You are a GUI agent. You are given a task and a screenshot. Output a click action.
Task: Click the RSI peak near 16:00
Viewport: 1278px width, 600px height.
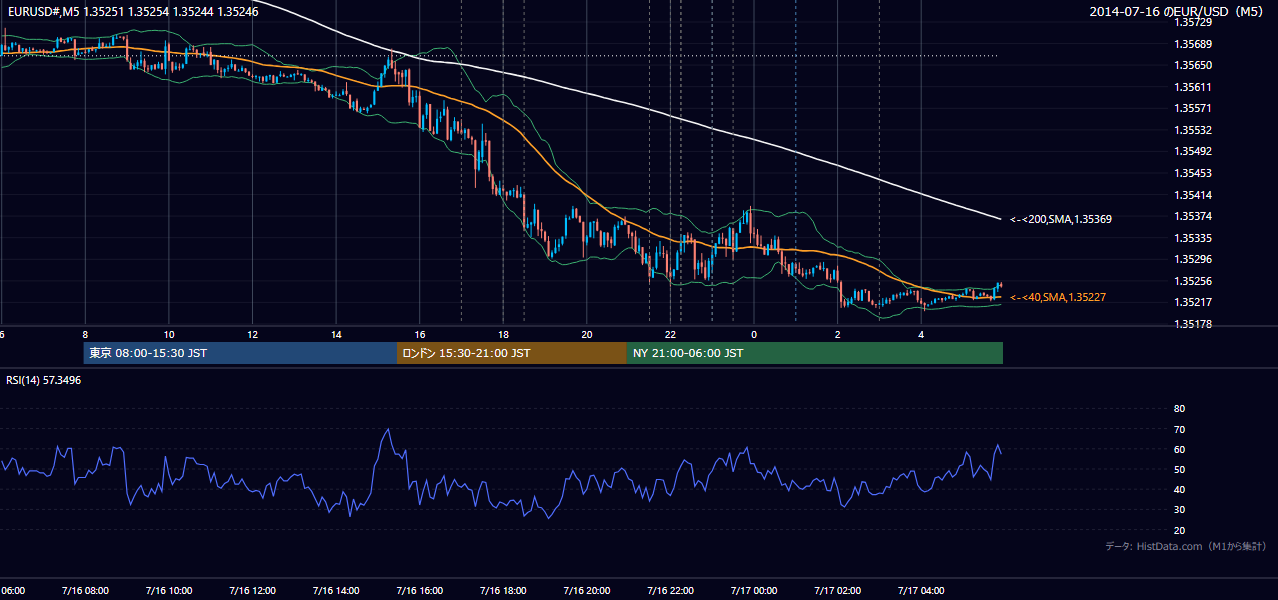(x=387, y=431)
